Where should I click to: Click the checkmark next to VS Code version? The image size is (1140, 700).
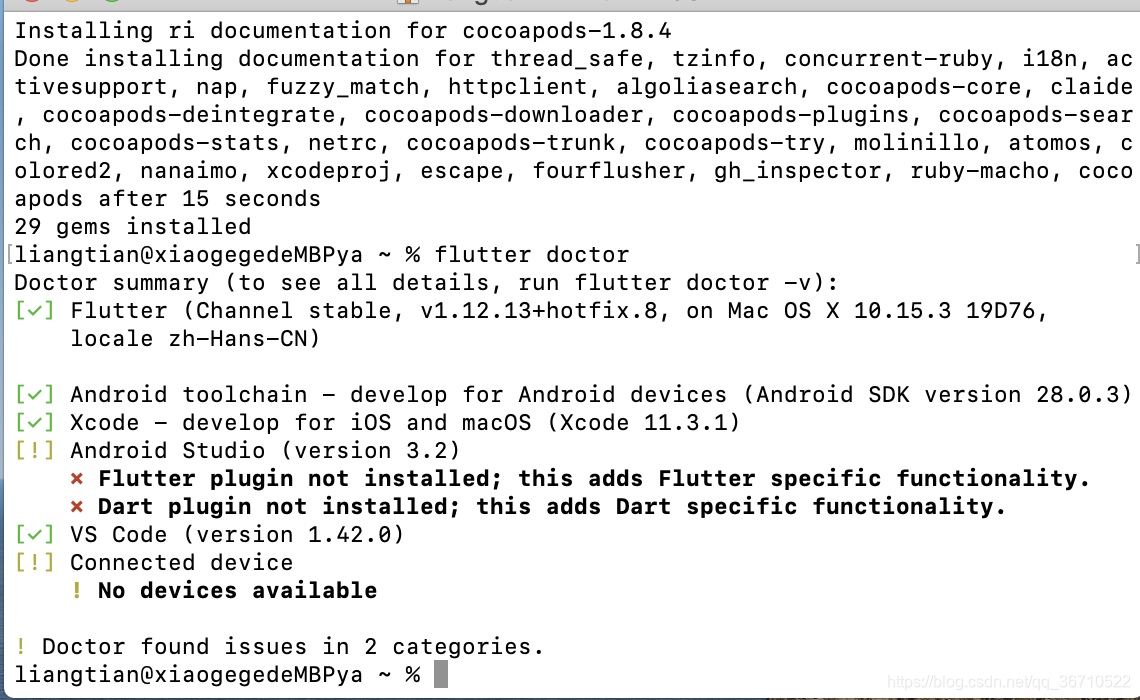pos(34,535)
